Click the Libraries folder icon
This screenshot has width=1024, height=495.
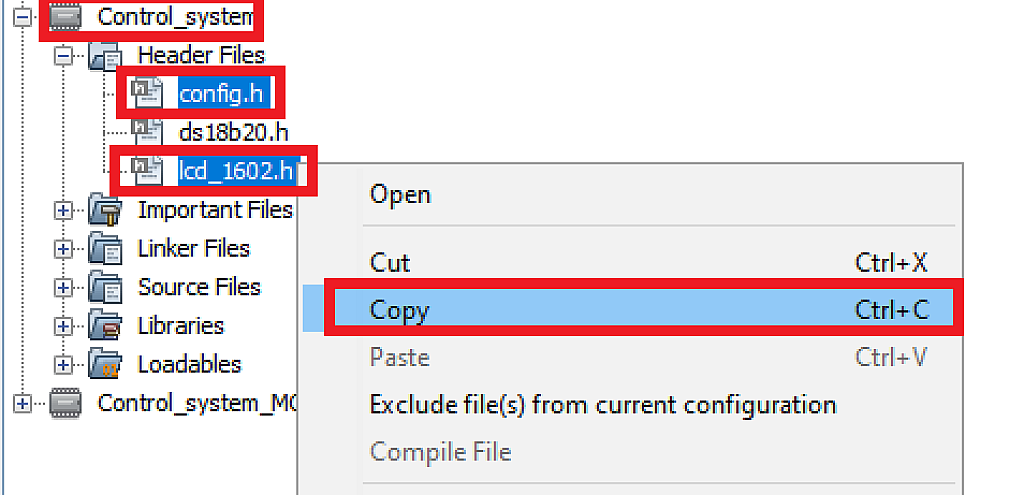click(105, 326)
